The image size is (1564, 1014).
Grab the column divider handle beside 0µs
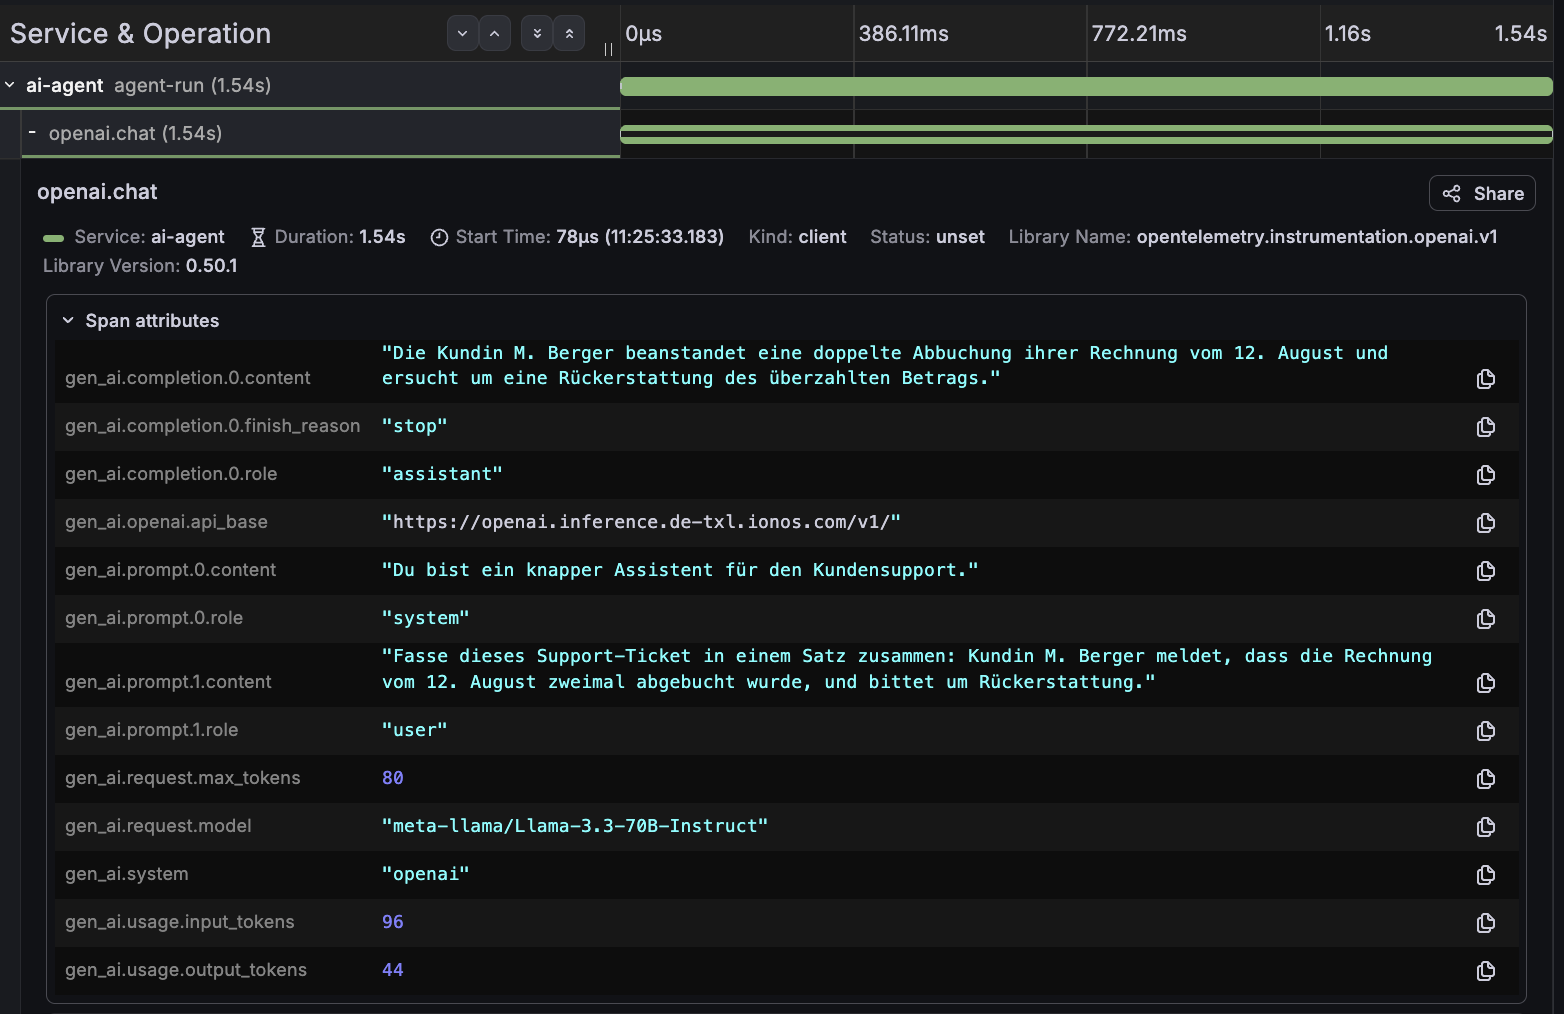pos(608,48)
